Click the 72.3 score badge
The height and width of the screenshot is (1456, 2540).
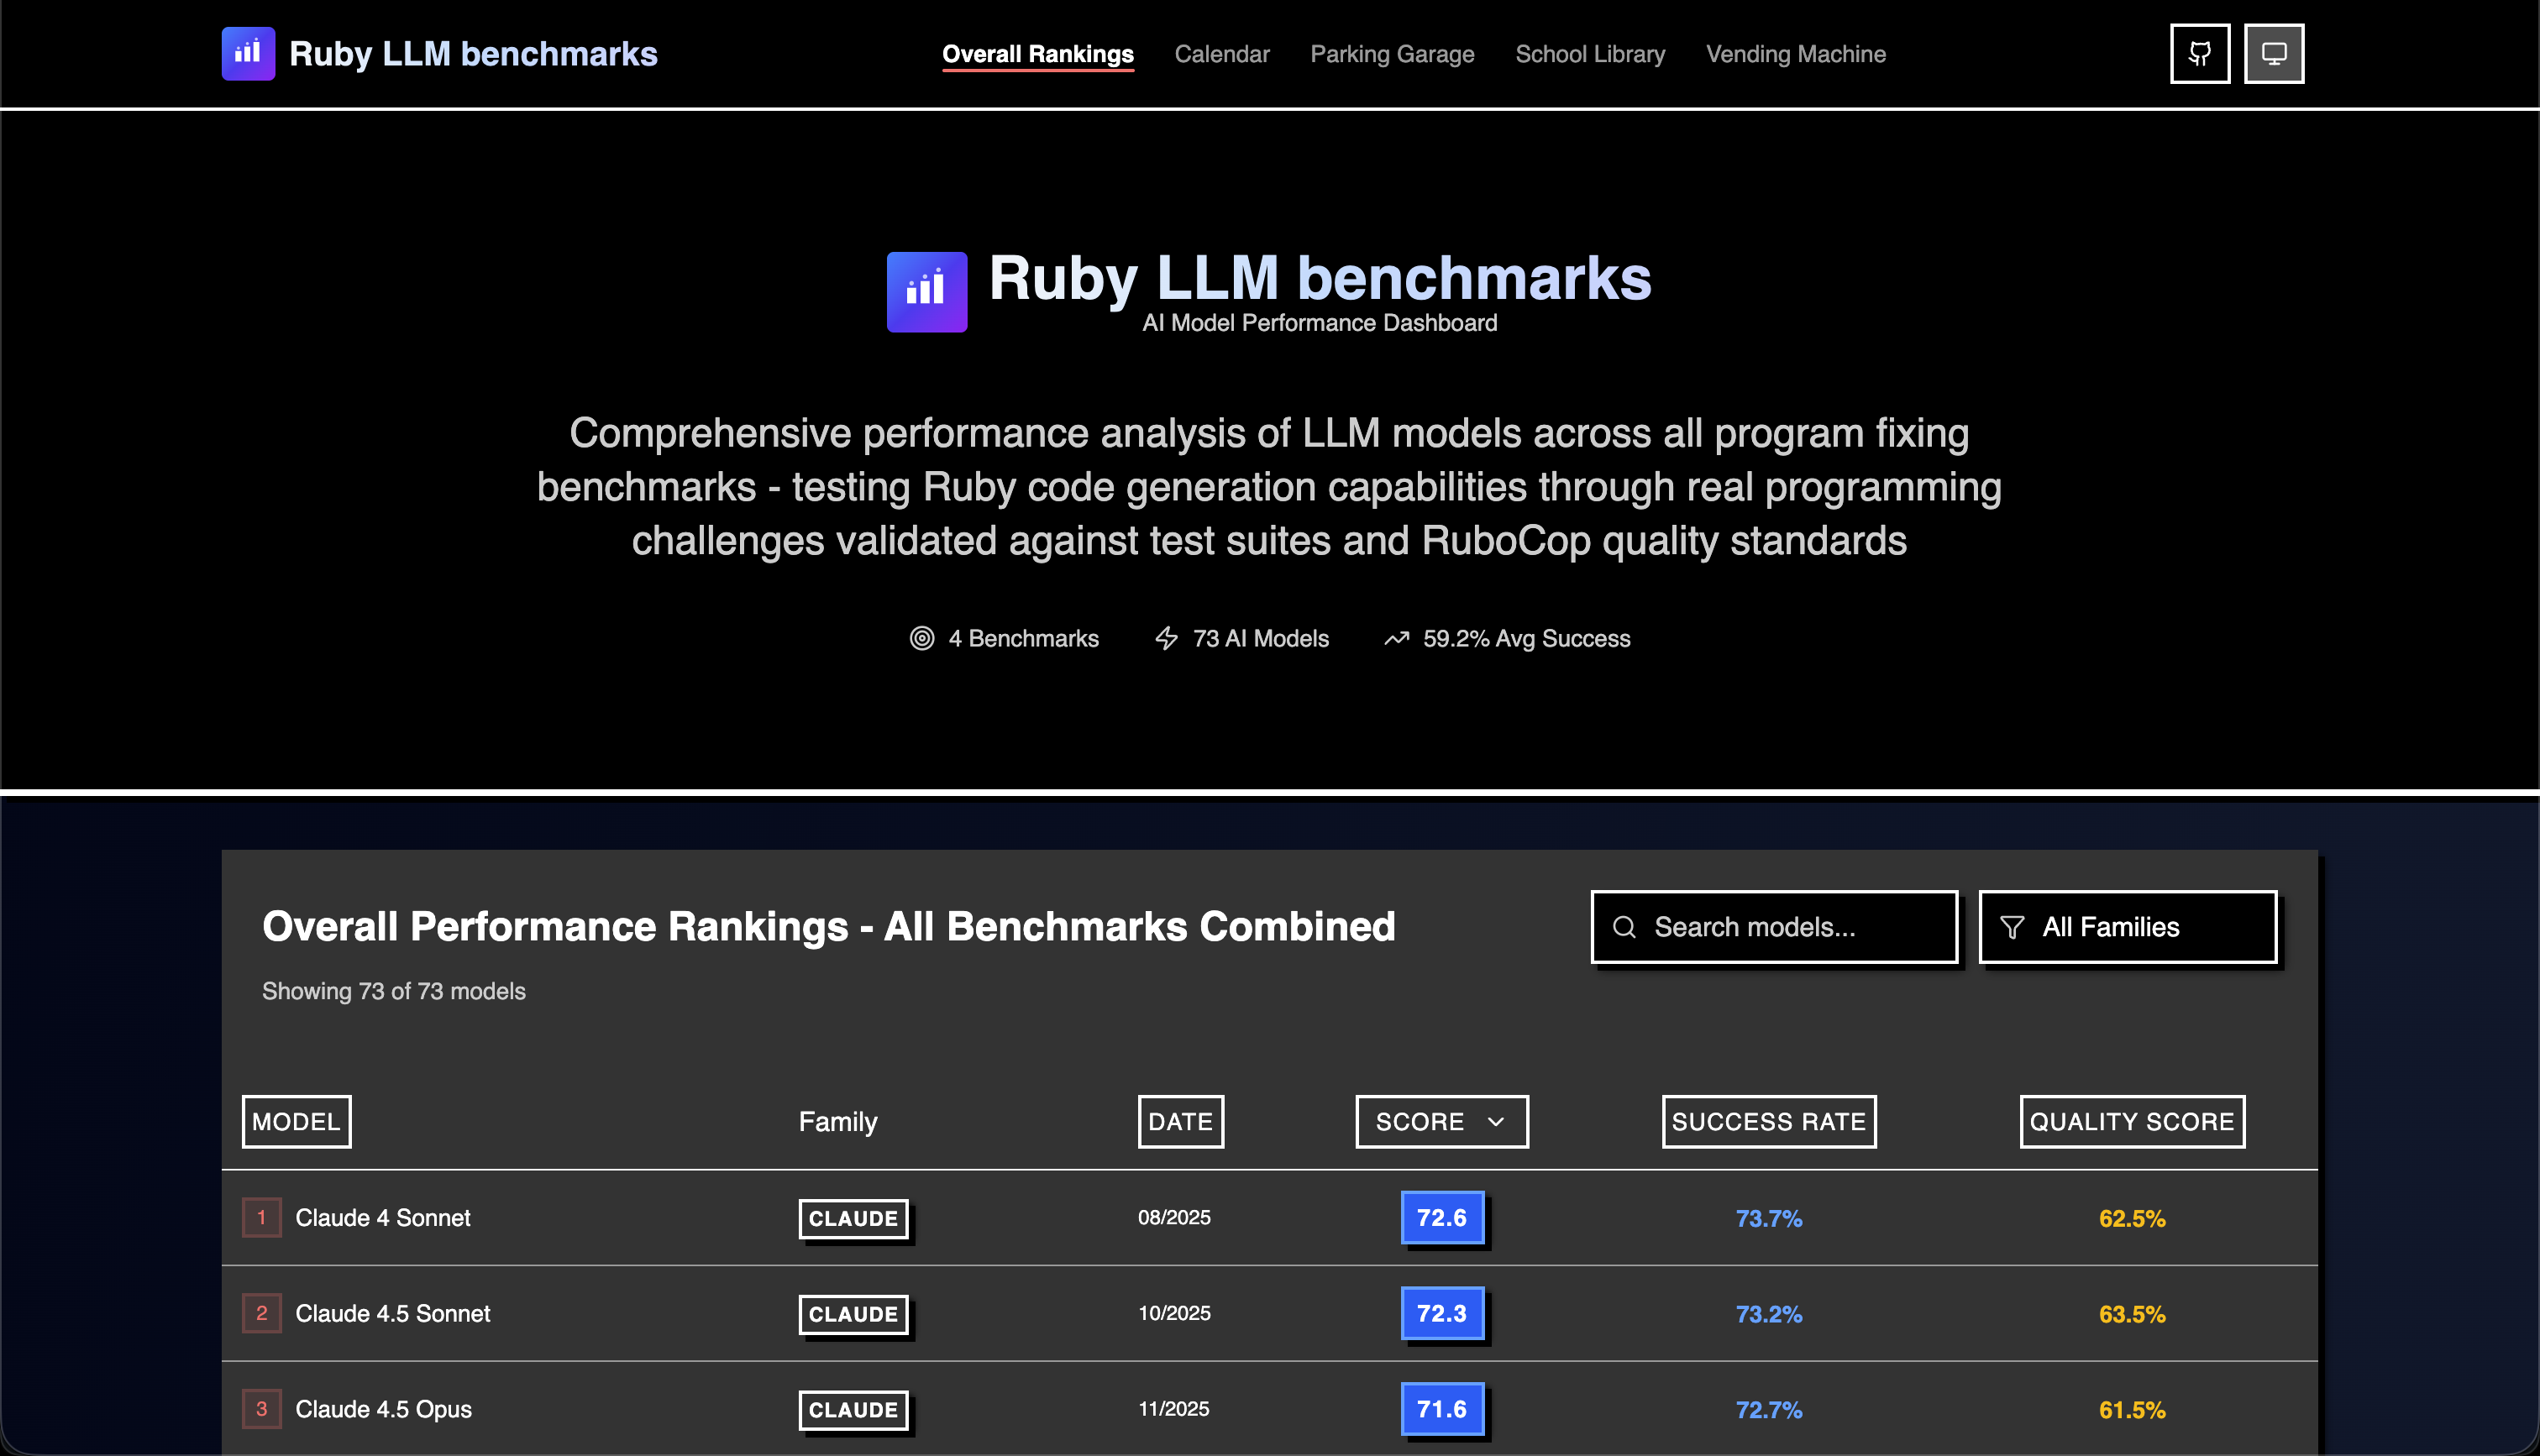pos(1442,1314)
